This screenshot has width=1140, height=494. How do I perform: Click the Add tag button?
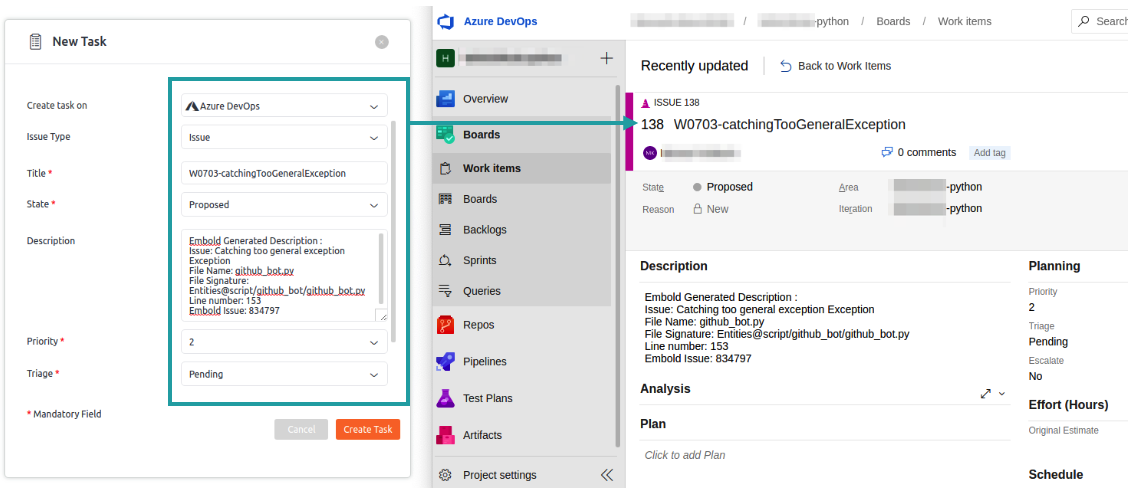tap(990, 153)
